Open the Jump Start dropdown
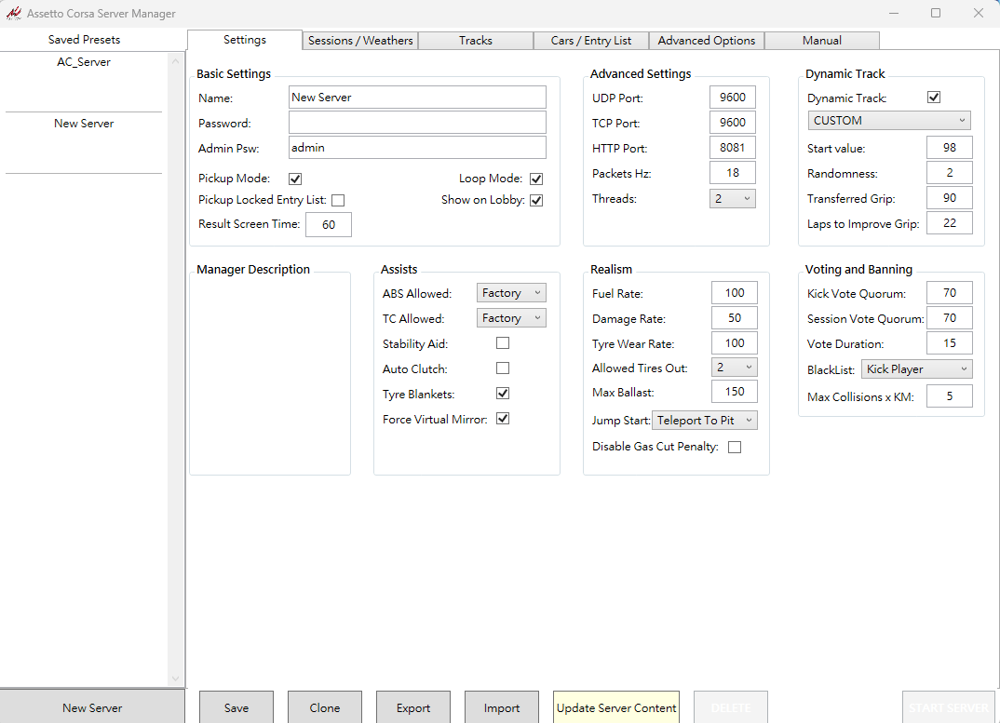This screenshot has width=1000, height=723. 705,420
